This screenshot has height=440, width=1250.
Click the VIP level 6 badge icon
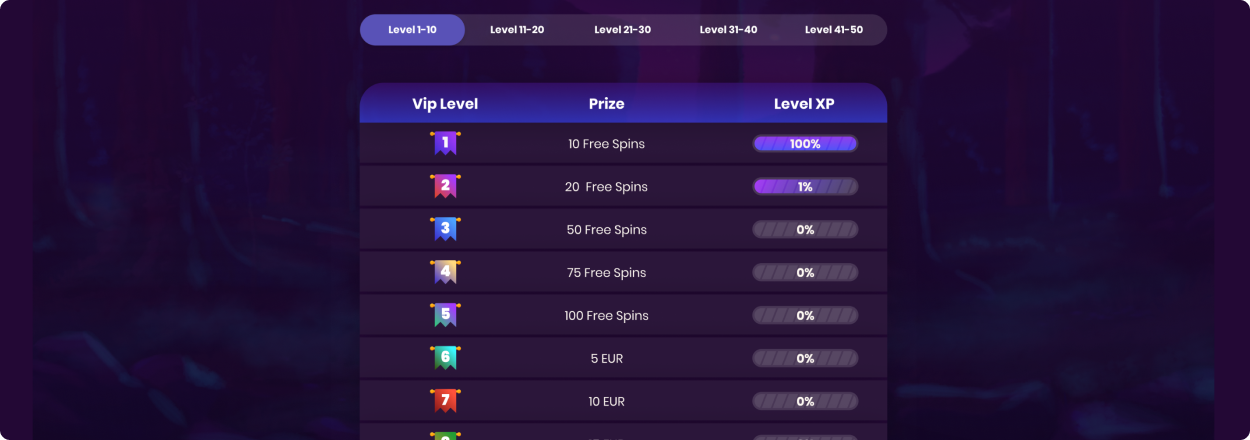(445, 358)
